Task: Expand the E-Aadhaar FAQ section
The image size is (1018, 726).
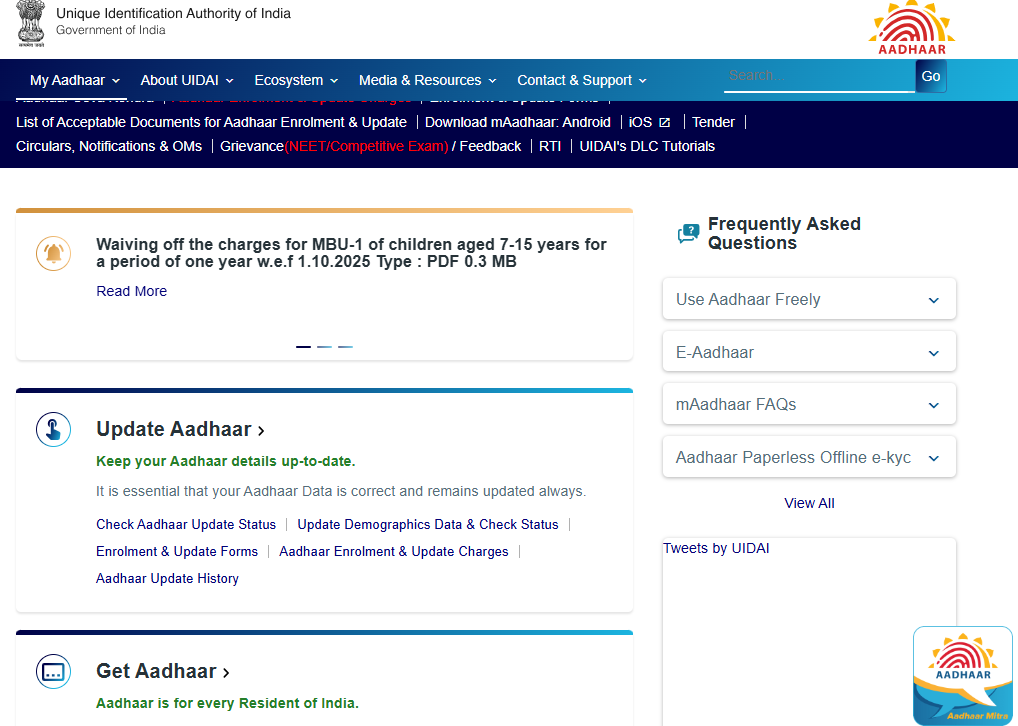Action: [x=808, y=351]
